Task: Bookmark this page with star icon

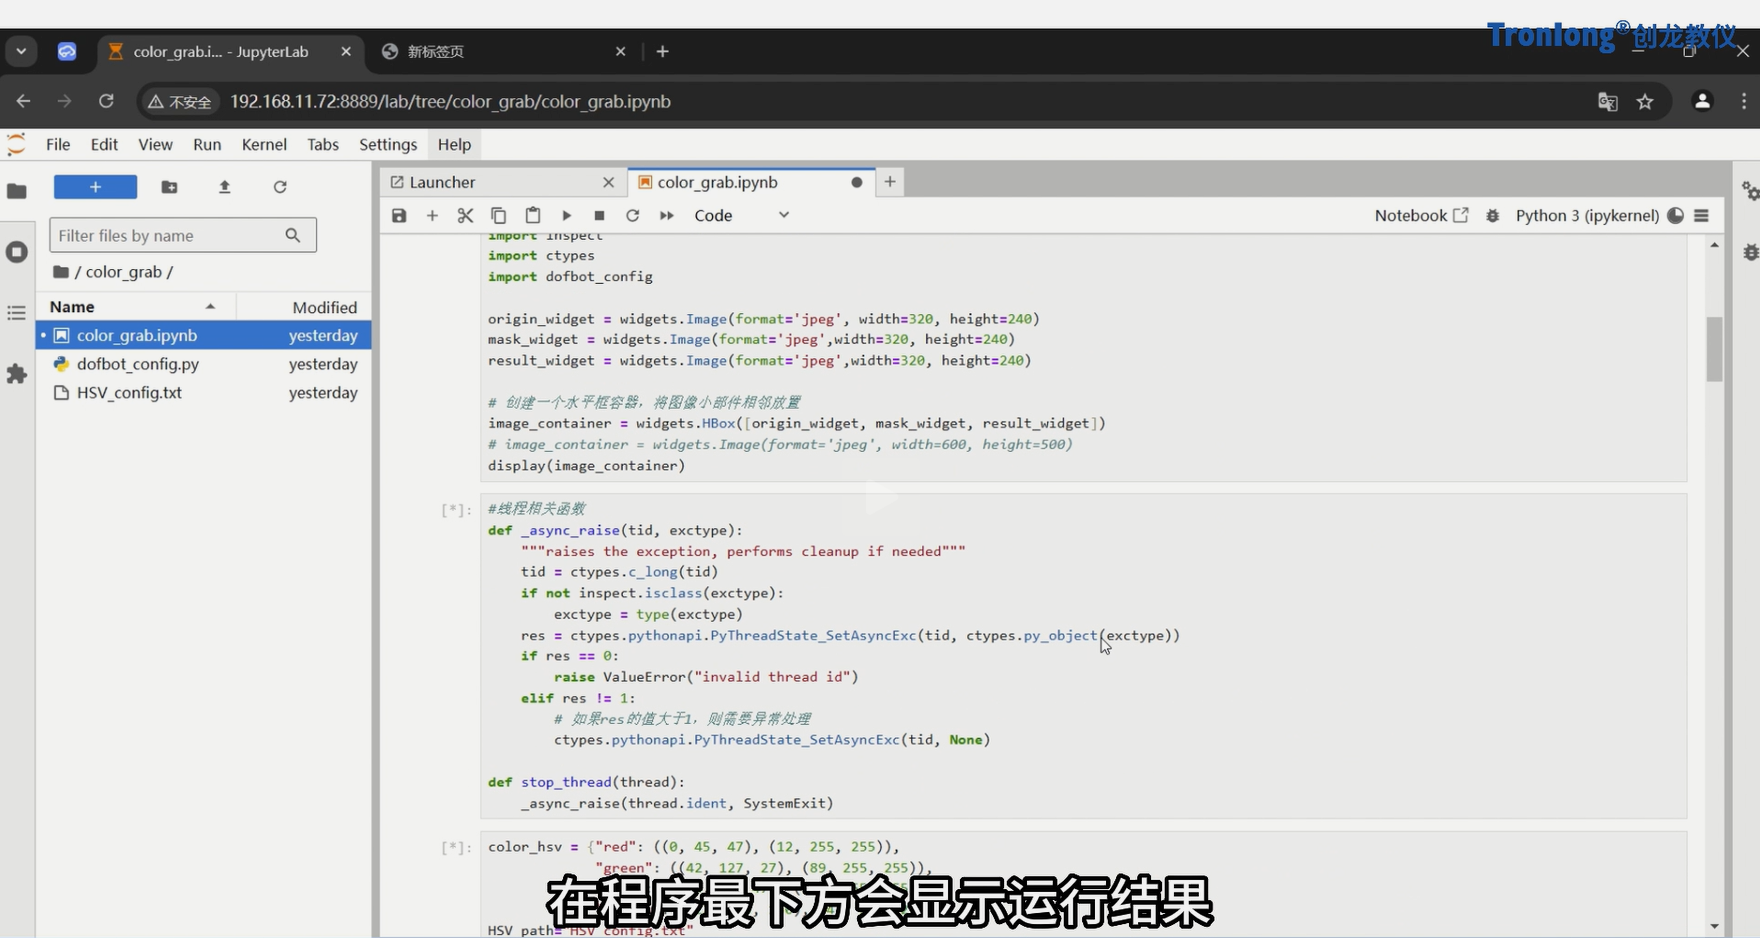Action: [x=1645, y=101]
